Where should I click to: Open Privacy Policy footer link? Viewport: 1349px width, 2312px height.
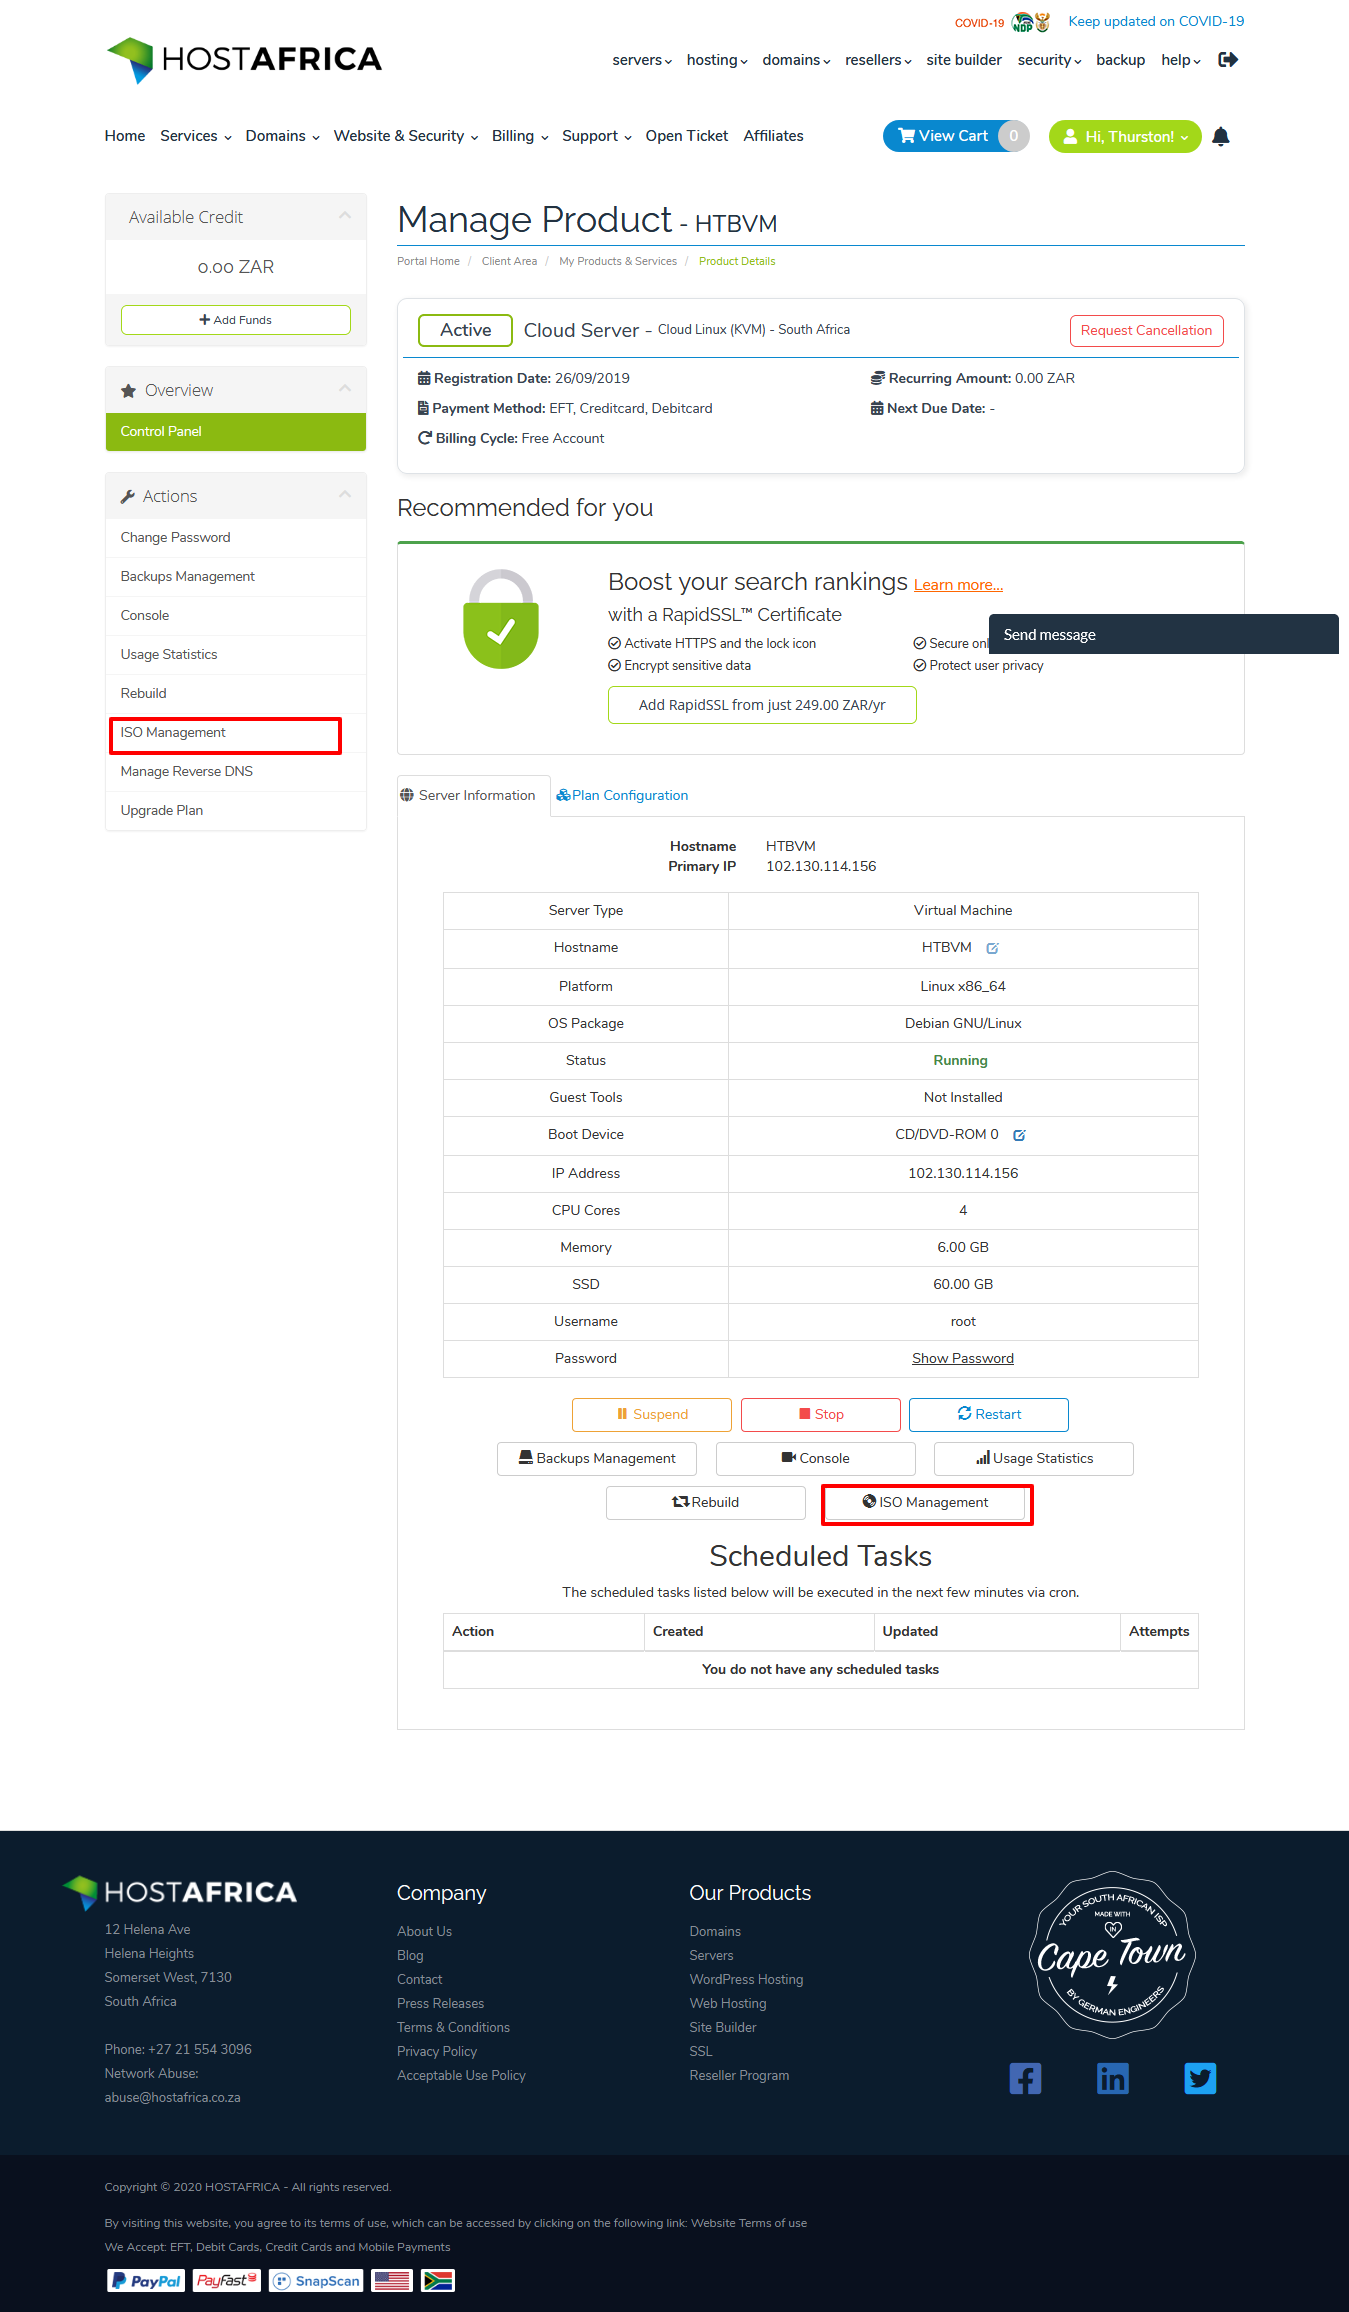pyautogui.click(x=437, y=2052)
